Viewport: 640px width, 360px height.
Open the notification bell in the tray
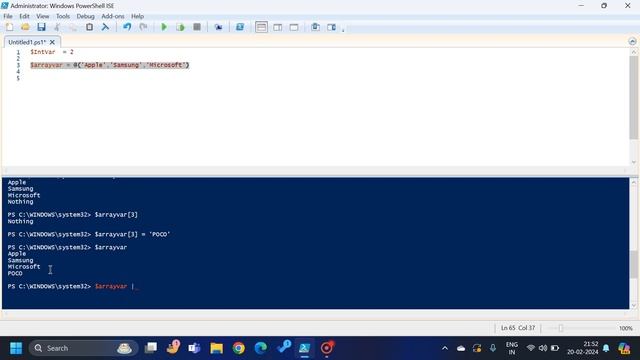coord(606,348)
